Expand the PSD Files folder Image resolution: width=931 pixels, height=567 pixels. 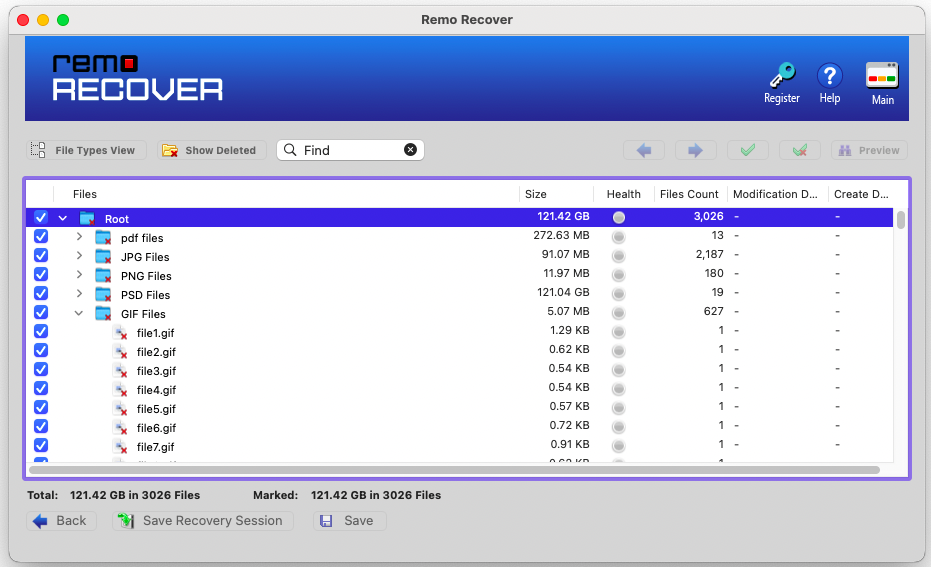click(x=79, y=294)
